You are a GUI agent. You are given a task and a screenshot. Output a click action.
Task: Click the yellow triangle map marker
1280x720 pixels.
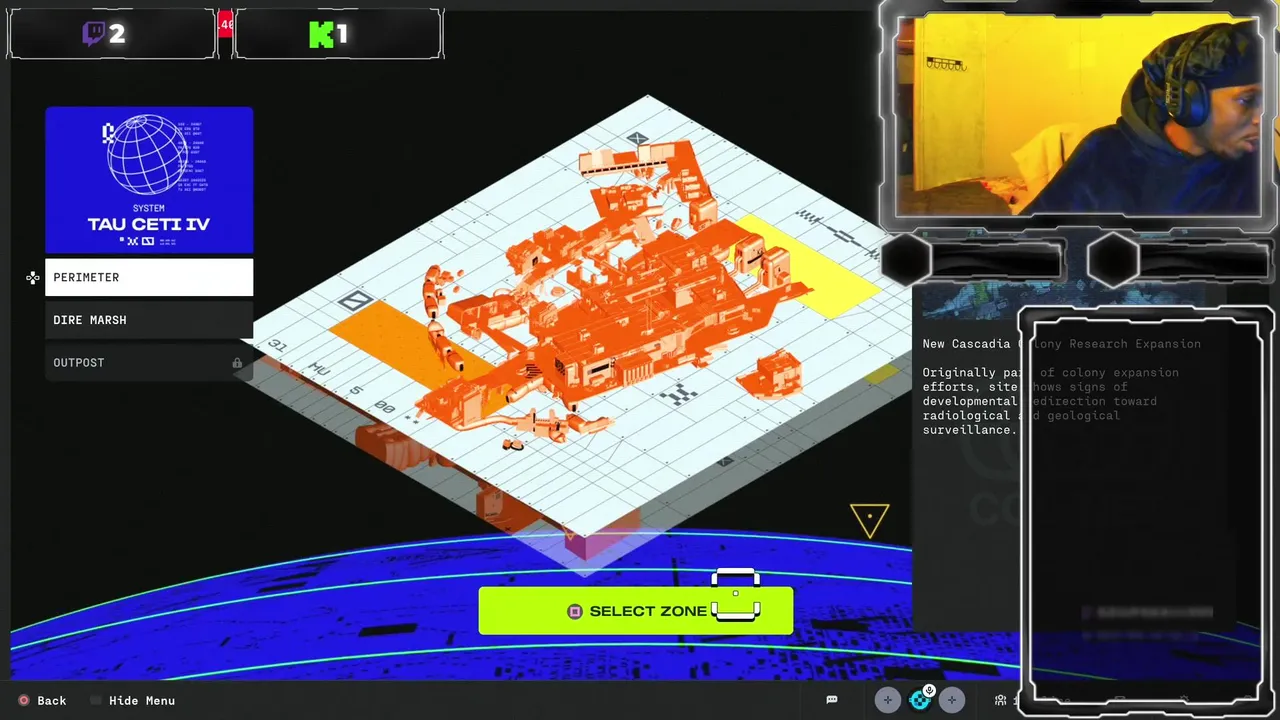870,520
